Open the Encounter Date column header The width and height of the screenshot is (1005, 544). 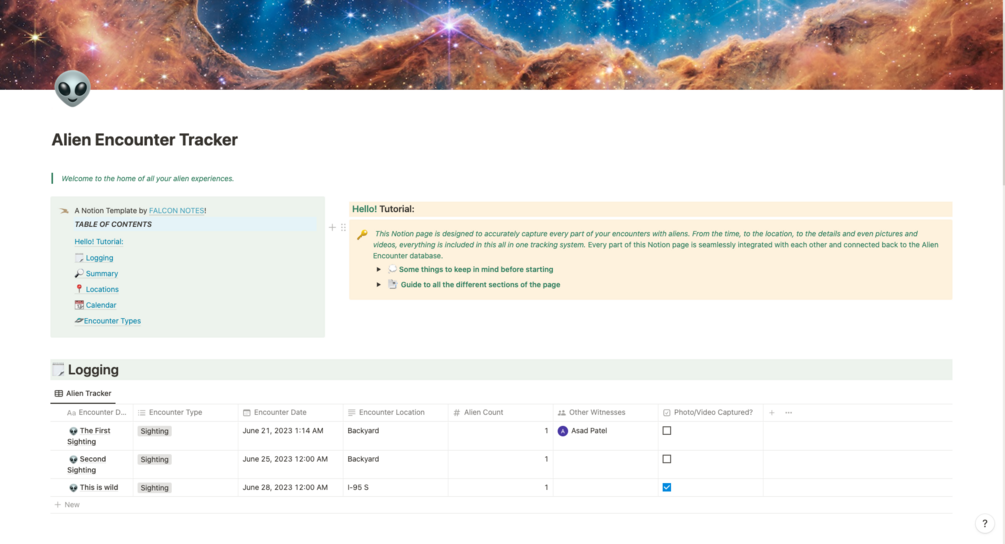[x=280, y=412]
